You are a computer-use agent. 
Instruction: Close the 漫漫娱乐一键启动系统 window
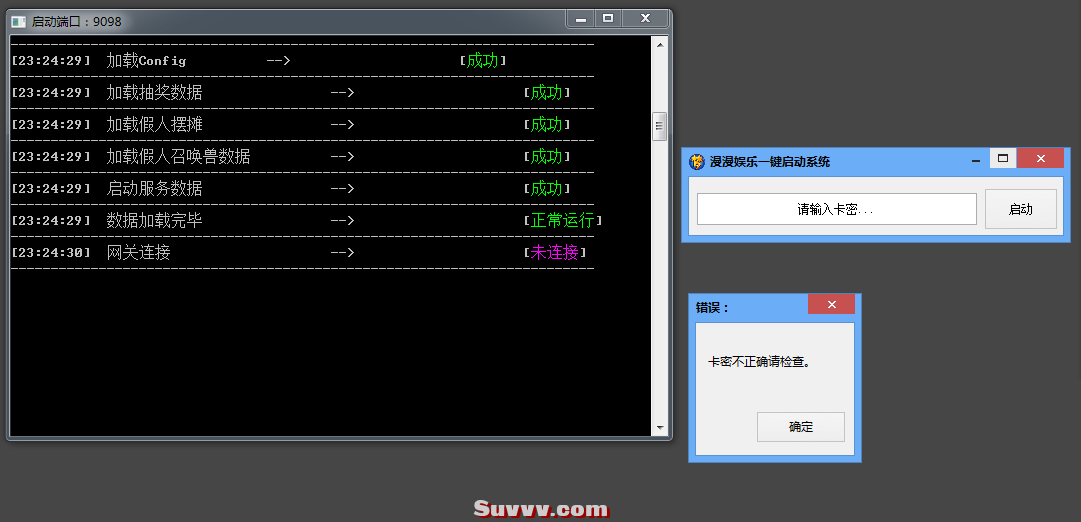point(1040,159)
